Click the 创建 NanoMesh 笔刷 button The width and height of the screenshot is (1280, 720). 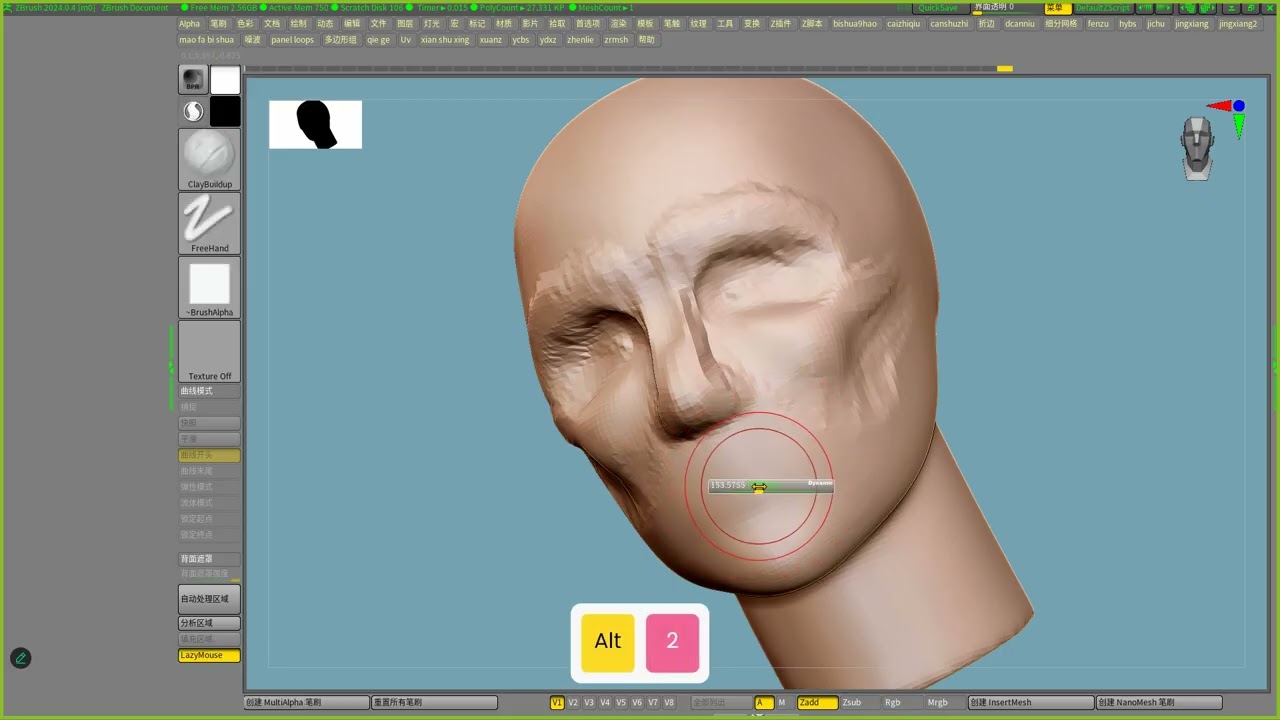[x=1159, y=703]
